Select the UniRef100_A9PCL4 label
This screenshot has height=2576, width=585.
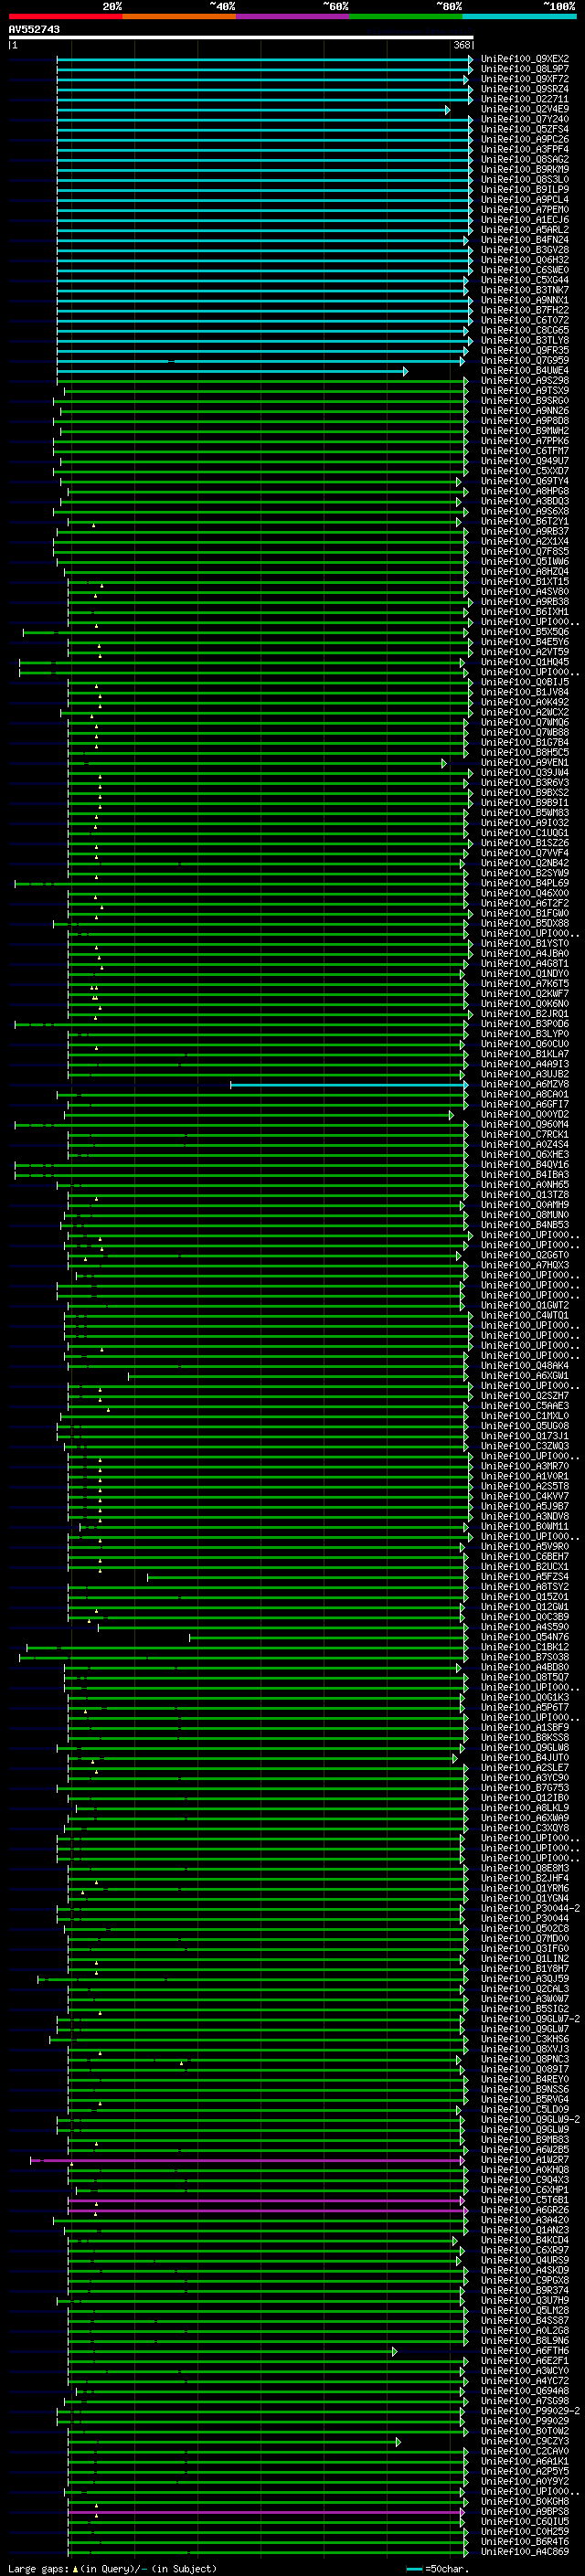[x=525, y=200]
